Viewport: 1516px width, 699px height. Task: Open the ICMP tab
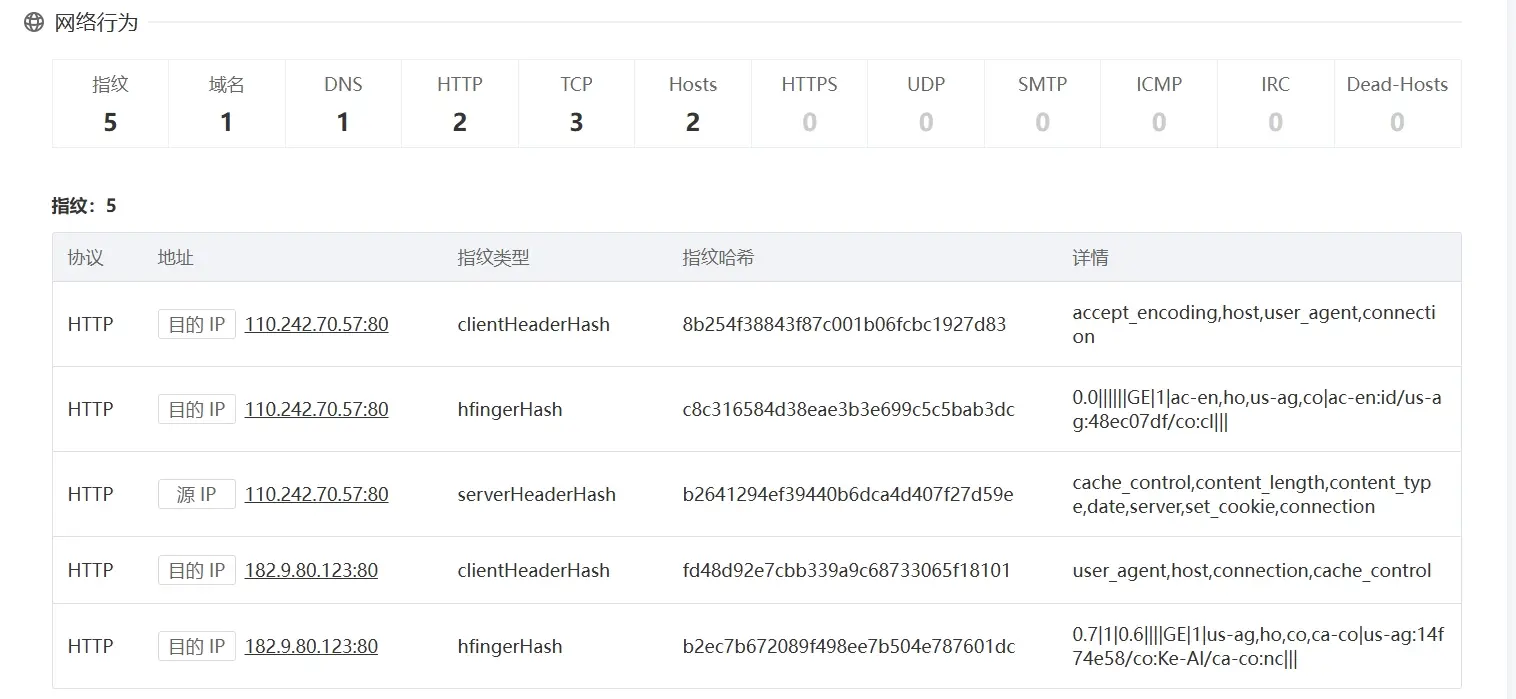(x=1159, y=103)
